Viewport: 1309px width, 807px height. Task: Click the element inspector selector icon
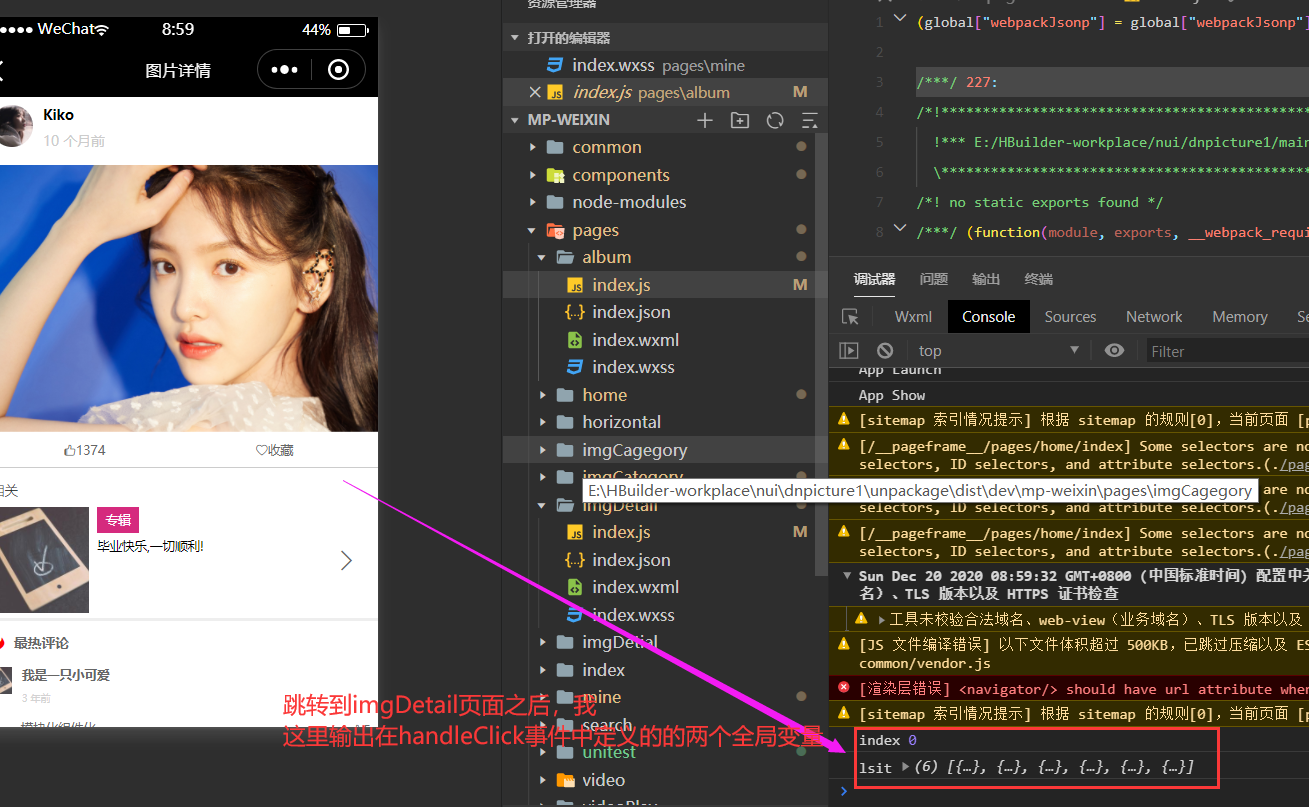coord(850,317)
